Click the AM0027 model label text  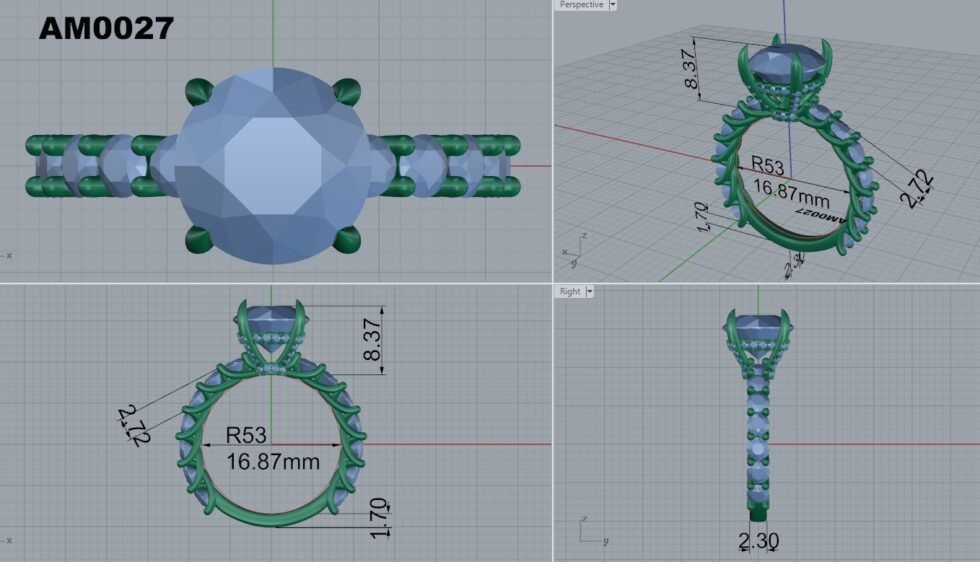106,28
